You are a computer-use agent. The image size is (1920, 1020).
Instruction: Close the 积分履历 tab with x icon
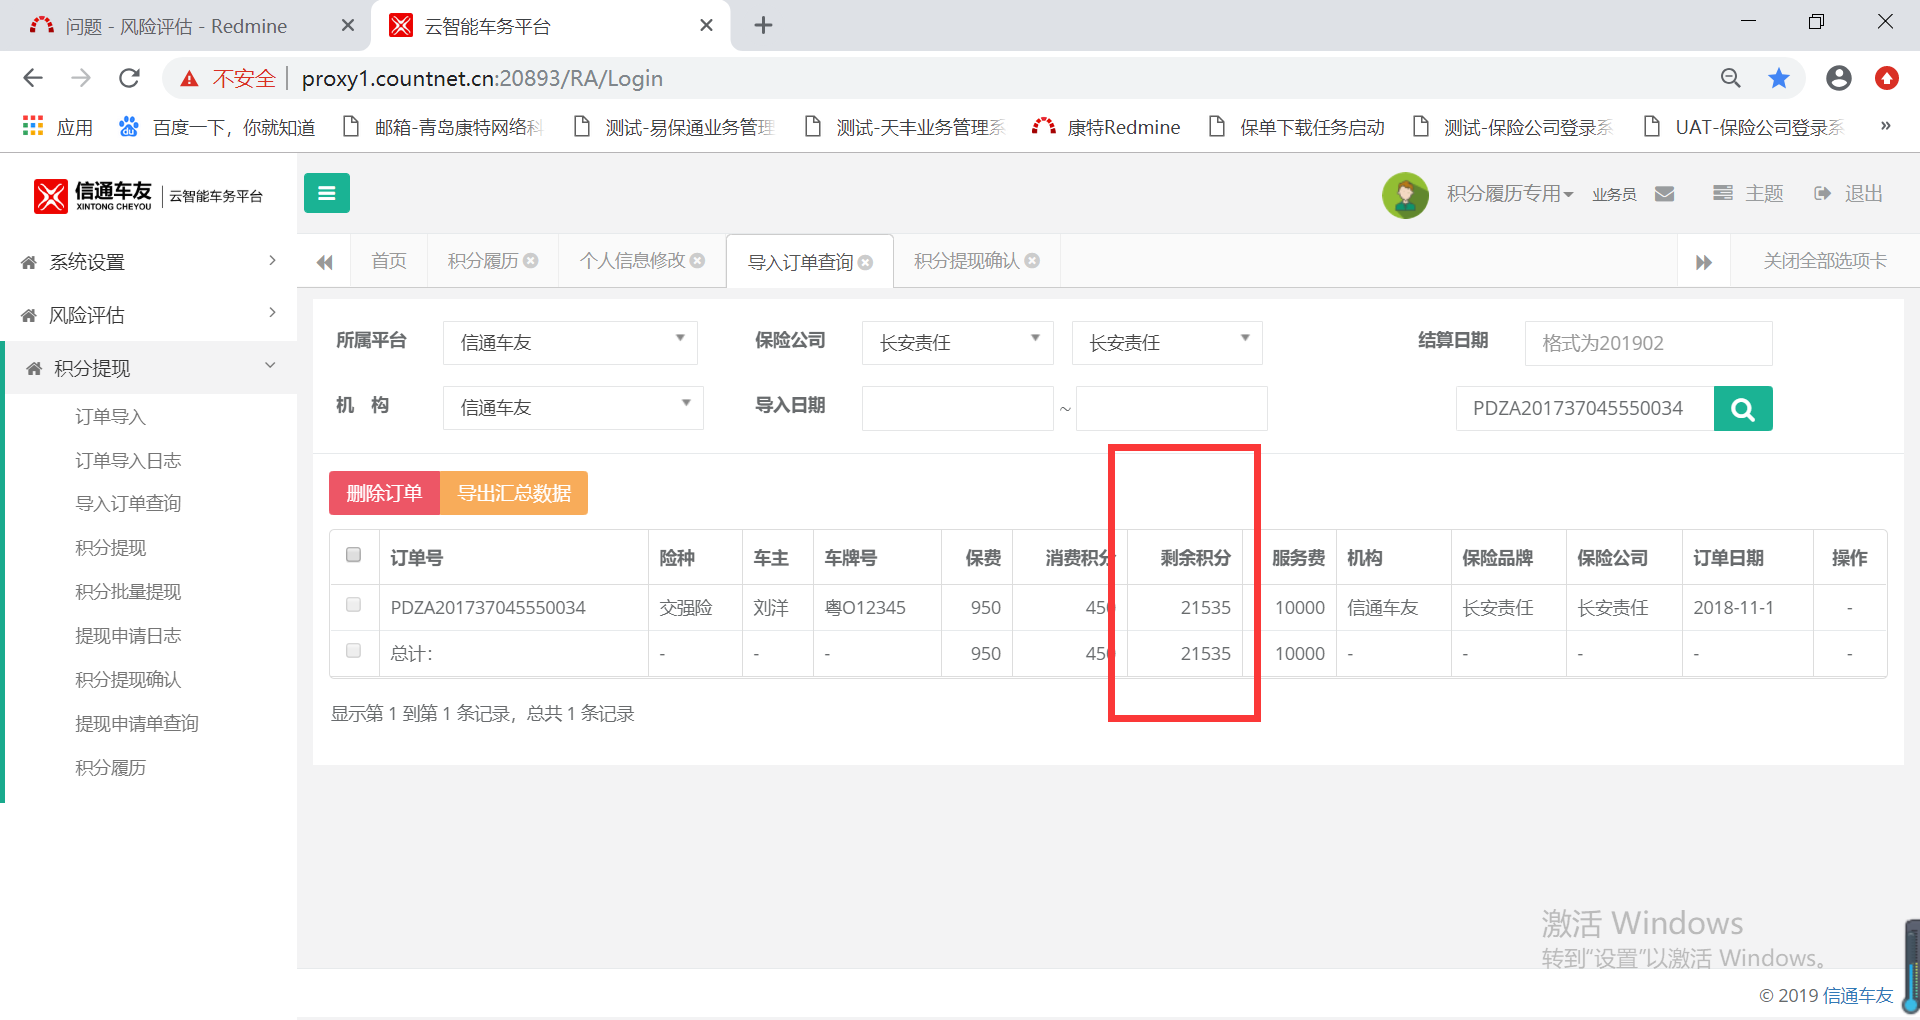click(x=531, y=261)
